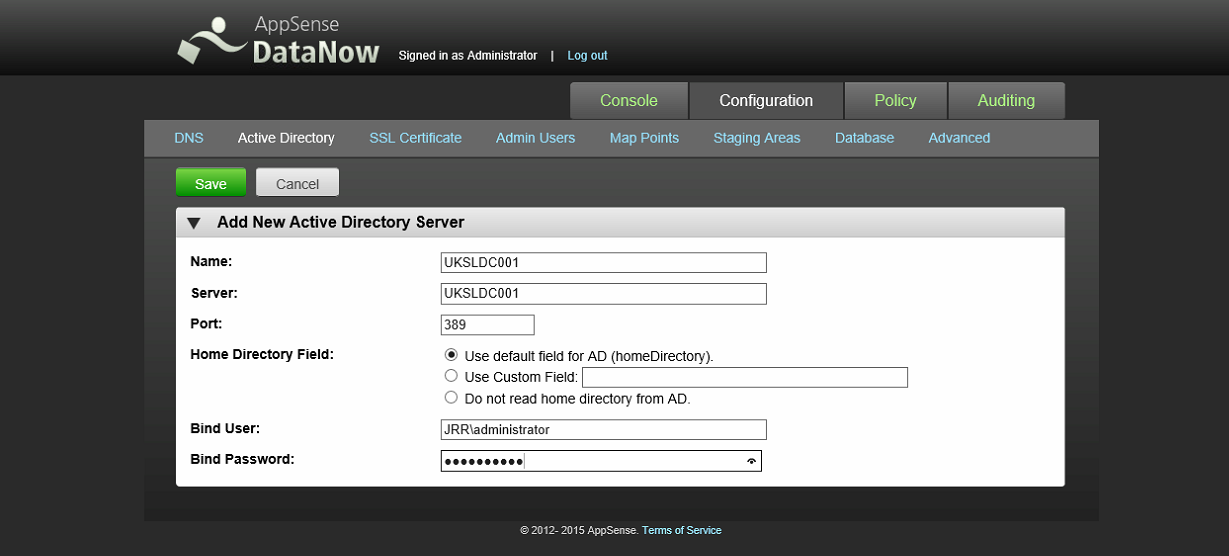The image size is (1229, 556).
Task: Open Advanced settings
Action: click(x=959, y=138)
